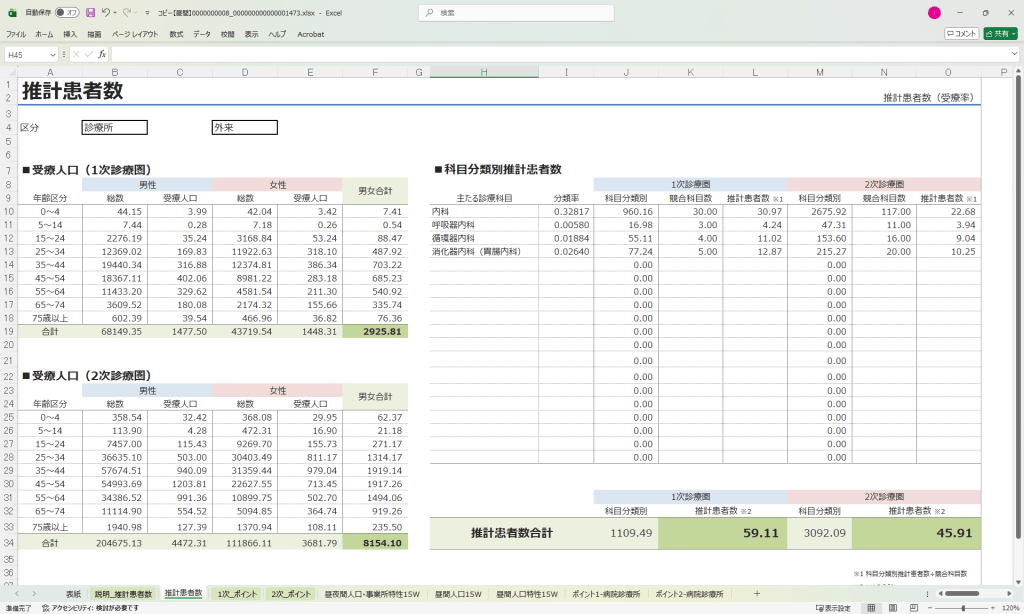Image resolution: width=1024 pixels, height=614 pixels.
Task: Open the Name Box dropdown
Action: (x=54, y=54)
